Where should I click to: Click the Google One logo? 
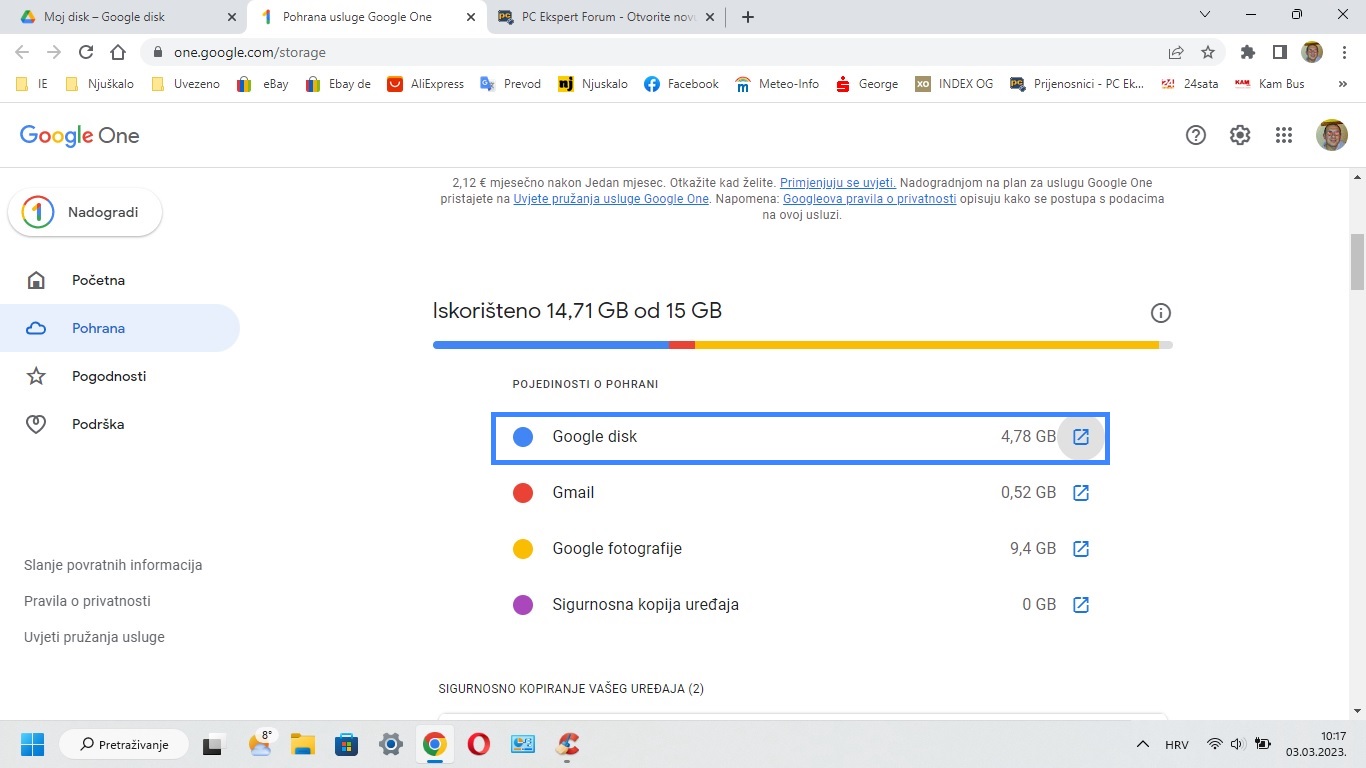click(x=80, y=136)
